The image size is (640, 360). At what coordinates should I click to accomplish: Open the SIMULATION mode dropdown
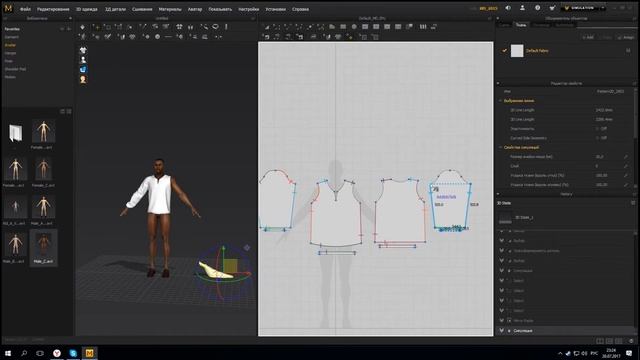tap(603, 8)
